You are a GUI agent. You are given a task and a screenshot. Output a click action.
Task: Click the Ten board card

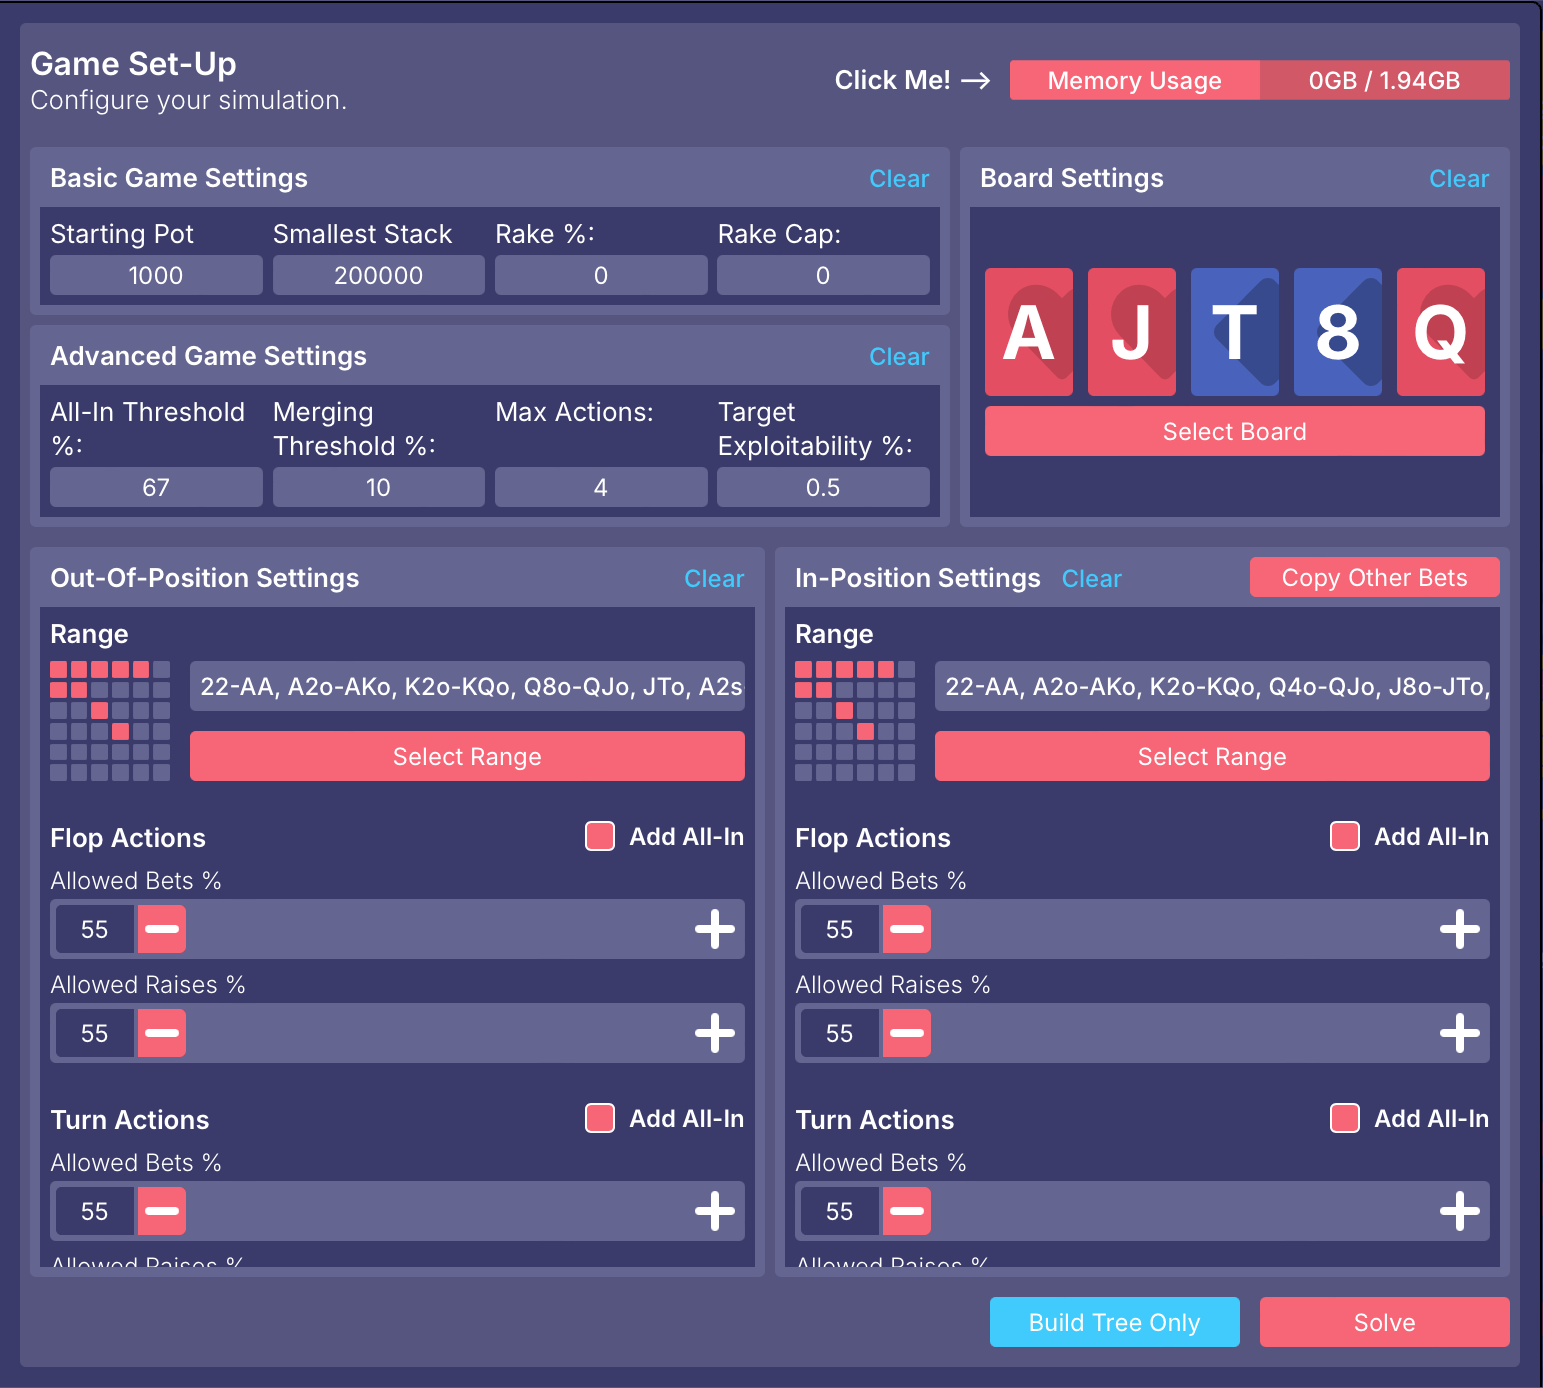coord(1235,332)
